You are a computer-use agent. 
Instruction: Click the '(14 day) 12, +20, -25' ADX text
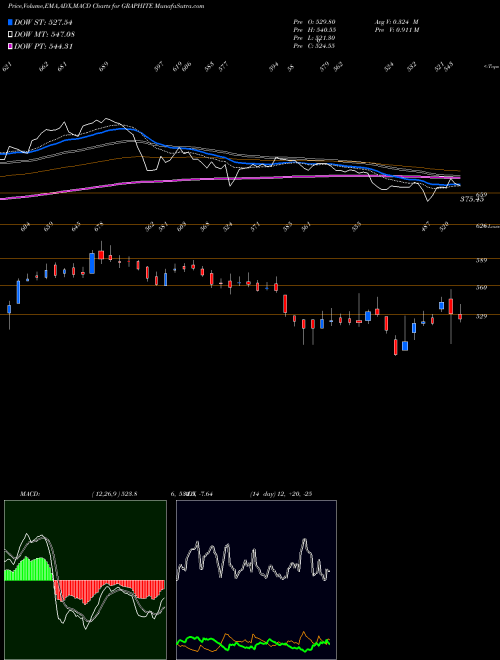[x=280, y=494]
